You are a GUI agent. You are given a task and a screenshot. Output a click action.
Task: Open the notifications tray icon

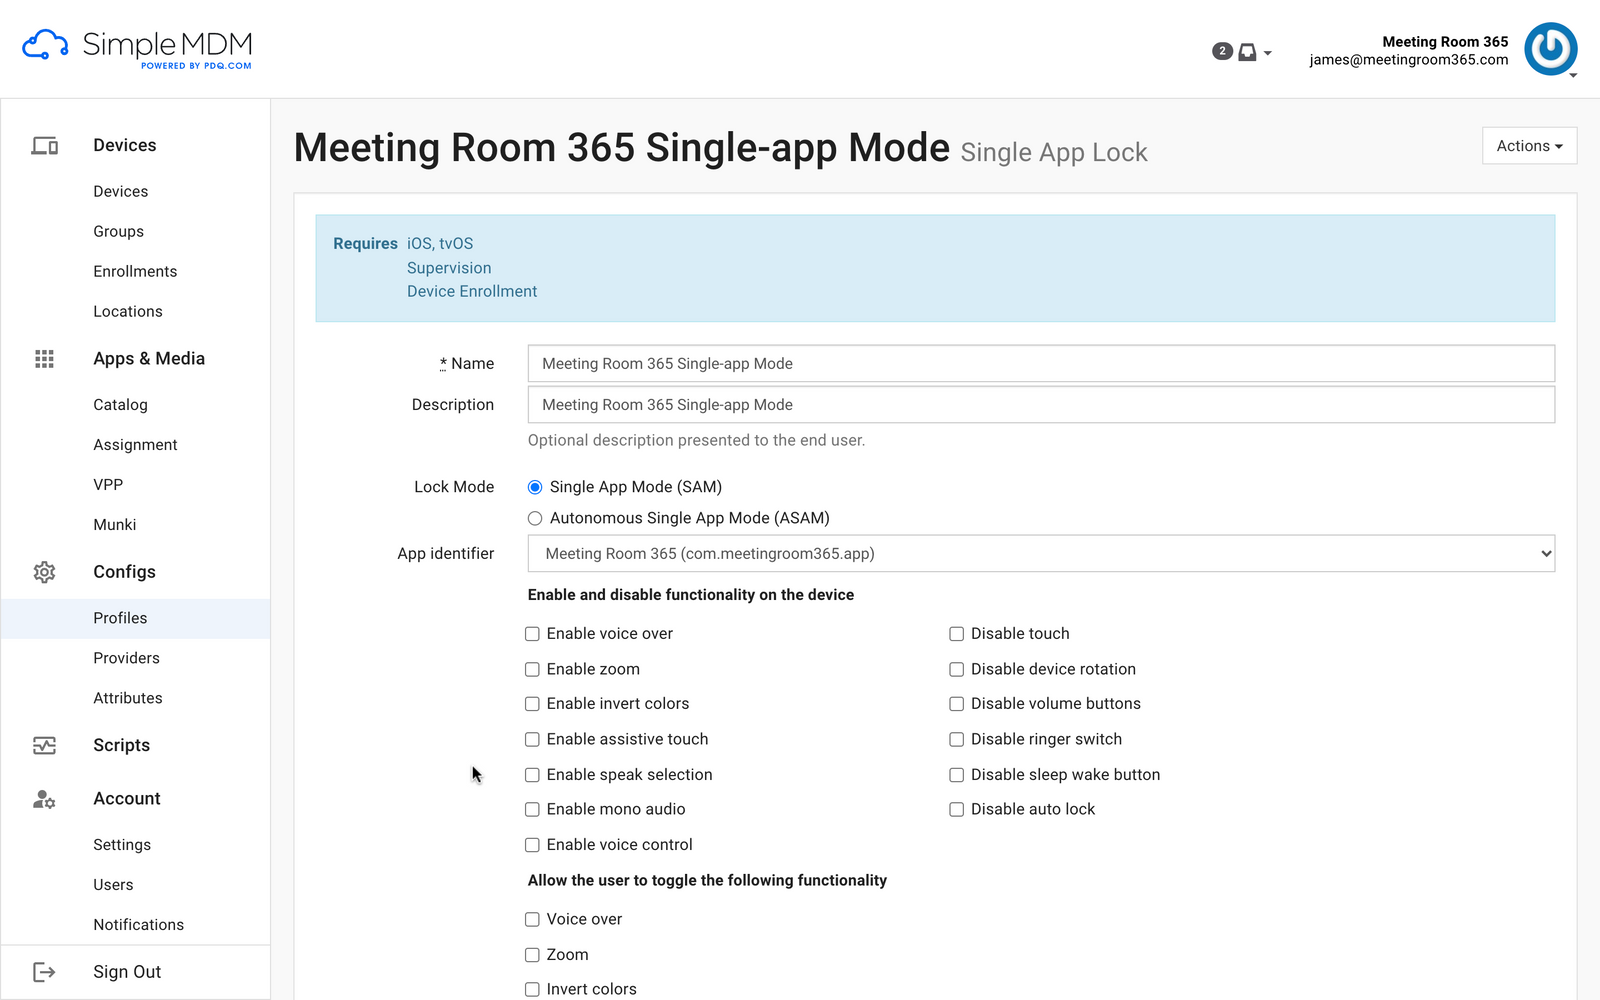point(1247,51)
